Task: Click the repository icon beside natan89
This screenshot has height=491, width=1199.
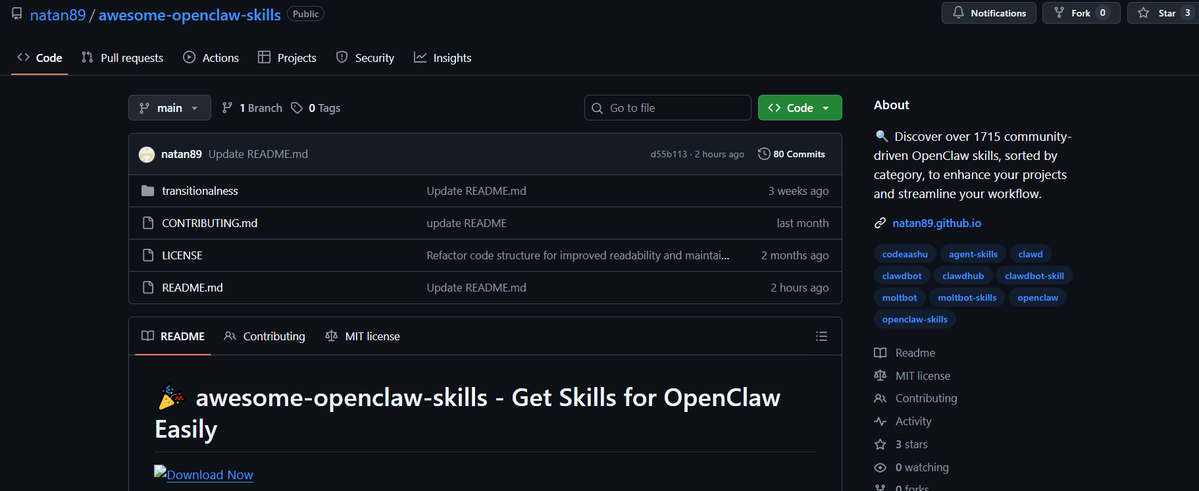Action: click(18, 14)
